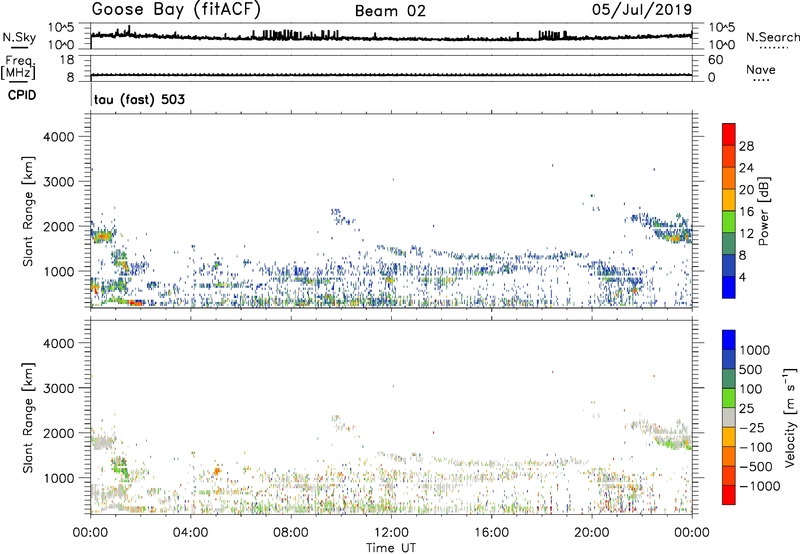Click the date '05/Jul/2019'
Screen dimensions: 800x554
point(642,10)
